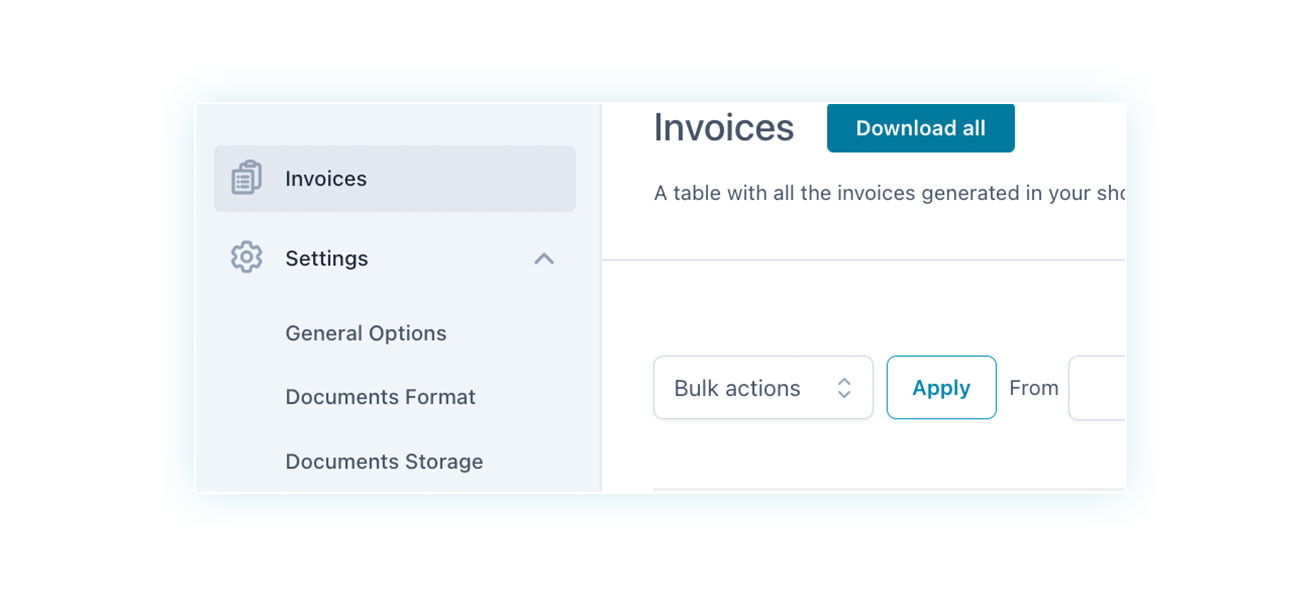Open Documents Format settings page
This screenshot has width=1300, height=595.
[x=380, y=397]
